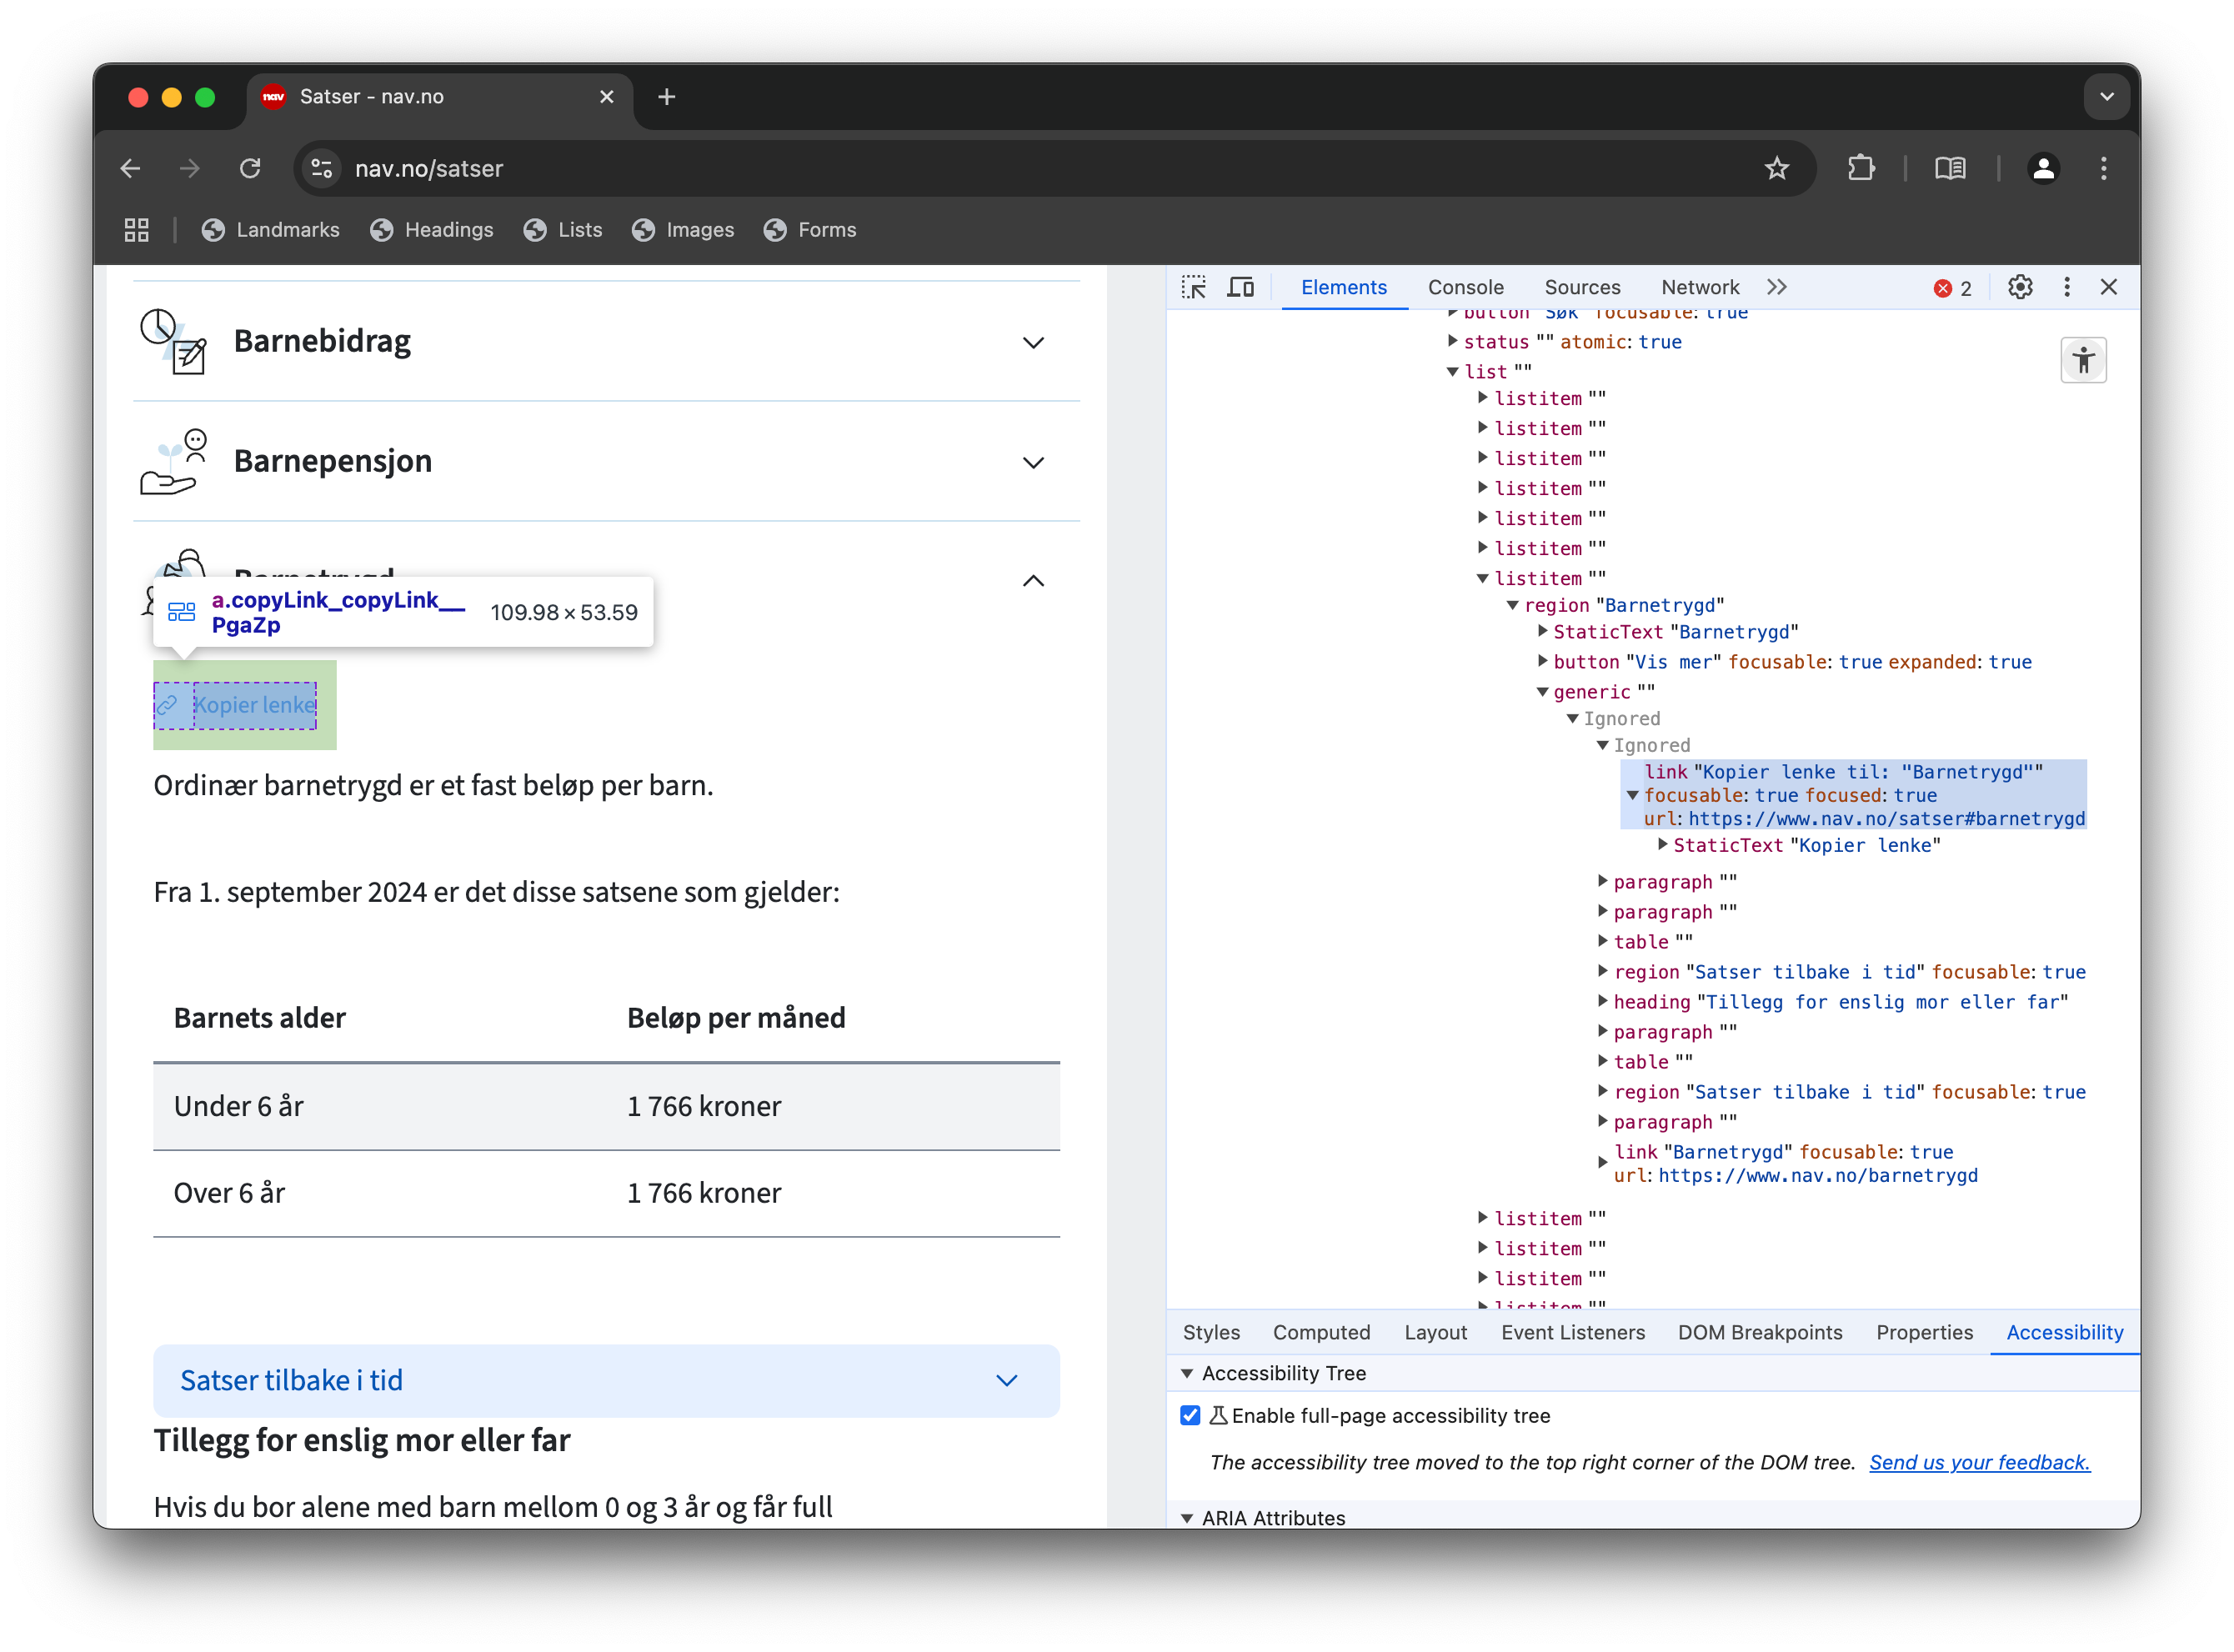Switch to accessibility tree view button
Screen dimensions: 2234x1652
point(2083,361)
